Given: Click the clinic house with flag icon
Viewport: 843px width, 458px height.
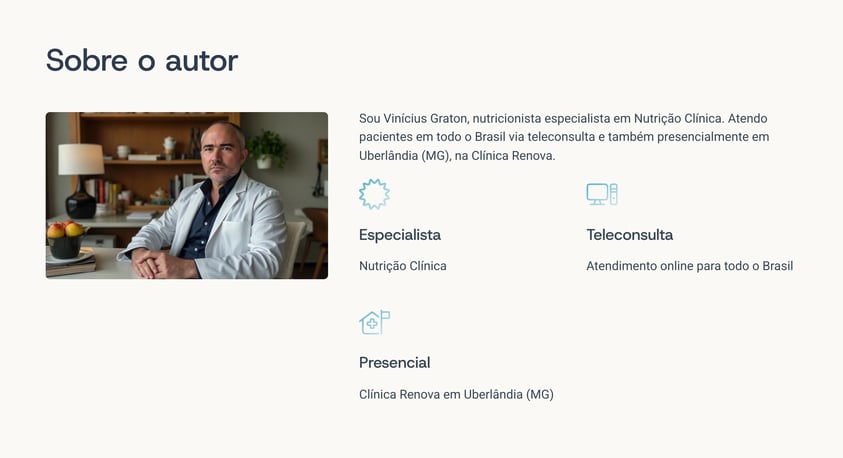Looking at the screenshot, I should pyautogui.click(x=374, y=322).
